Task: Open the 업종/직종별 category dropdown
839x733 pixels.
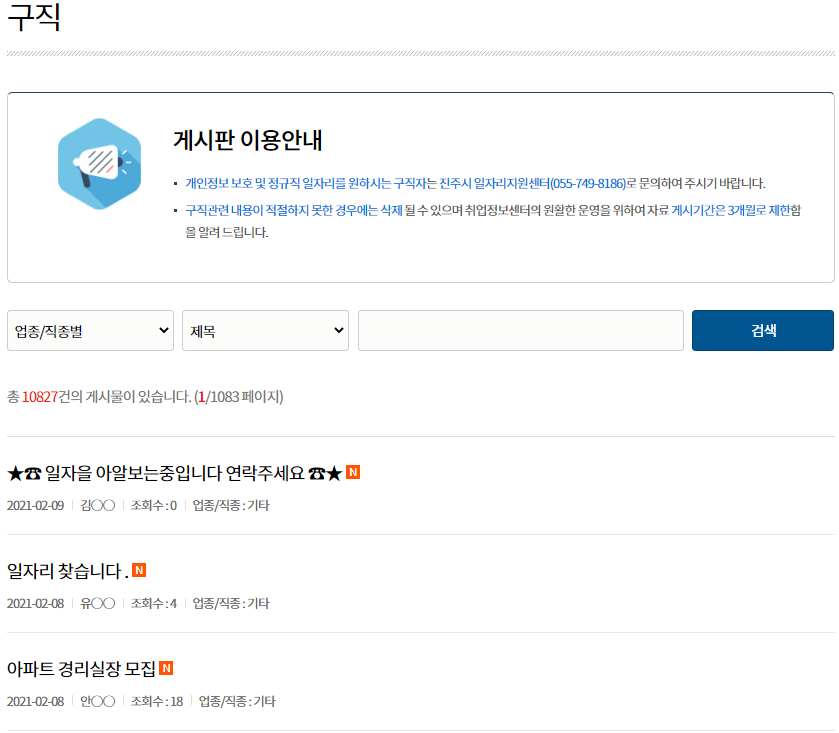Action: [90, 330]
